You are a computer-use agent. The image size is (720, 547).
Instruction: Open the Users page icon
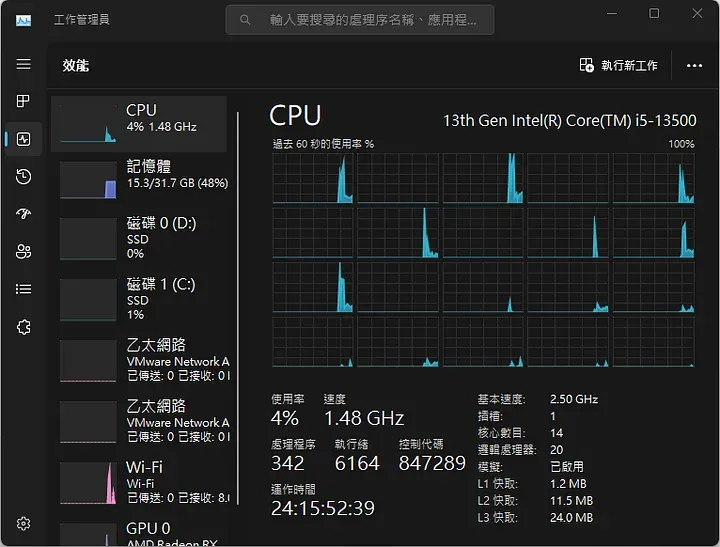pos(23,251)
